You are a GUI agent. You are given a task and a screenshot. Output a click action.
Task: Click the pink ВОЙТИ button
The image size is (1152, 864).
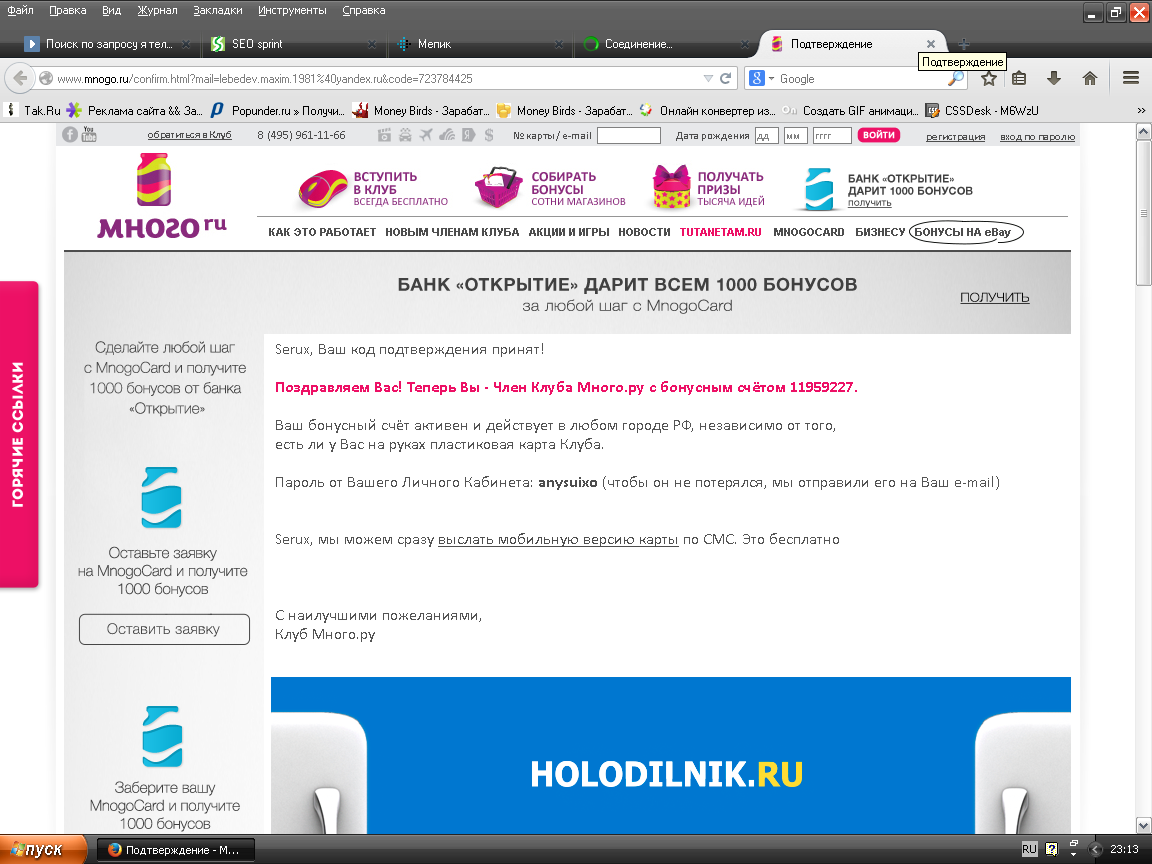878,135
